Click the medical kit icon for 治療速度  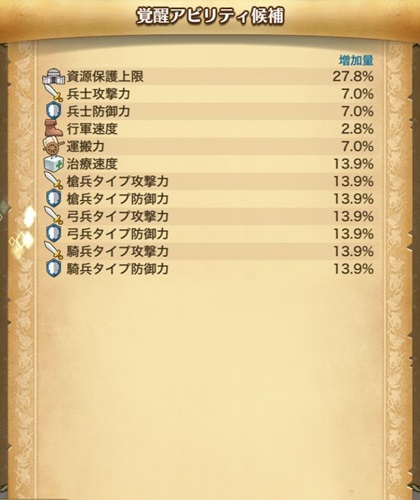point(53,164)
